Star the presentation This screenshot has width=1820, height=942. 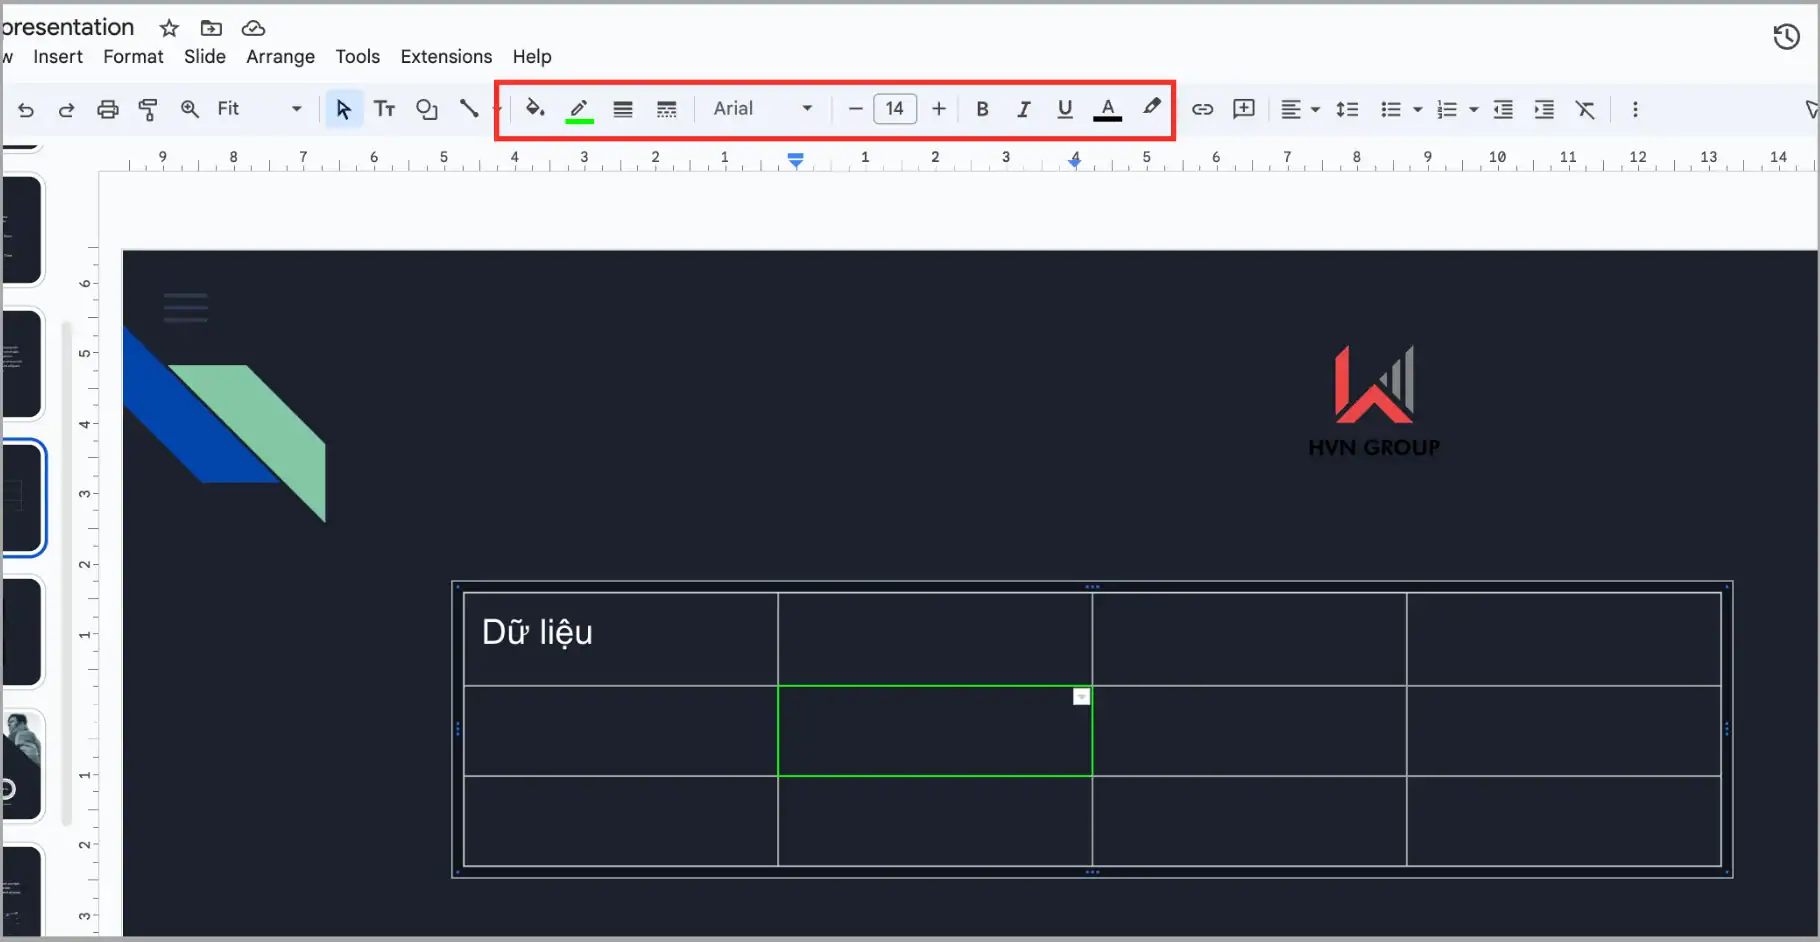tap(169, 28)
